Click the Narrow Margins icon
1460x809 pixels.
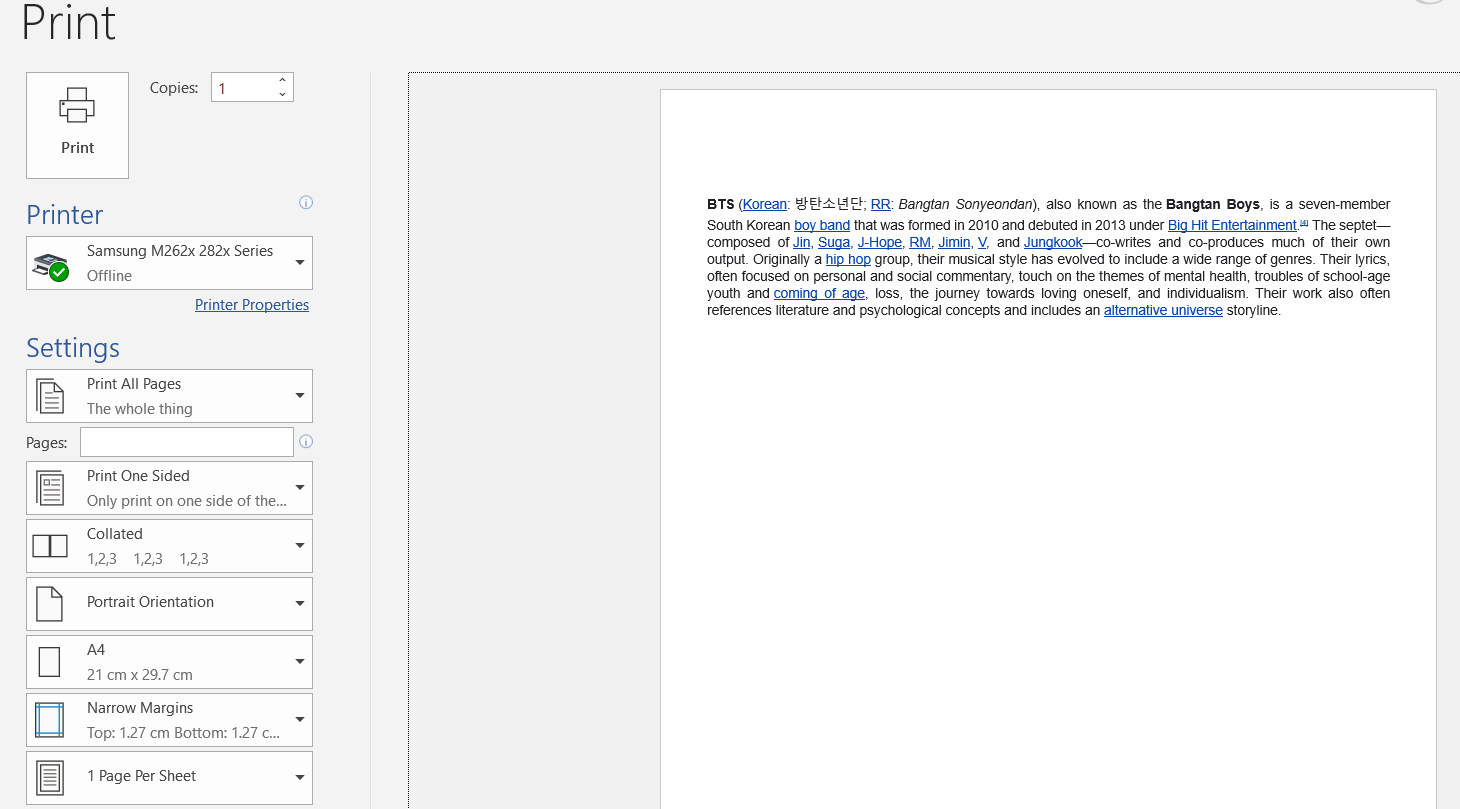49,720
